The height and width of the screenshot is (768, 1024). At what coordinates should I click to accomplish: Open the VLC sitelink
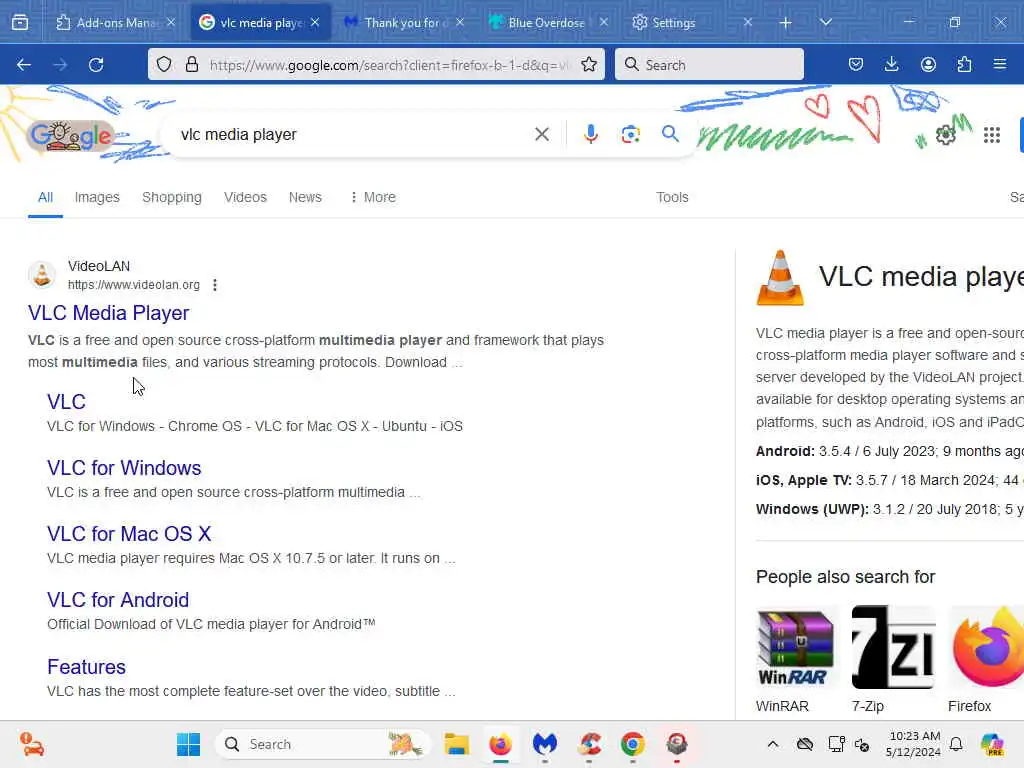[66, 402]
